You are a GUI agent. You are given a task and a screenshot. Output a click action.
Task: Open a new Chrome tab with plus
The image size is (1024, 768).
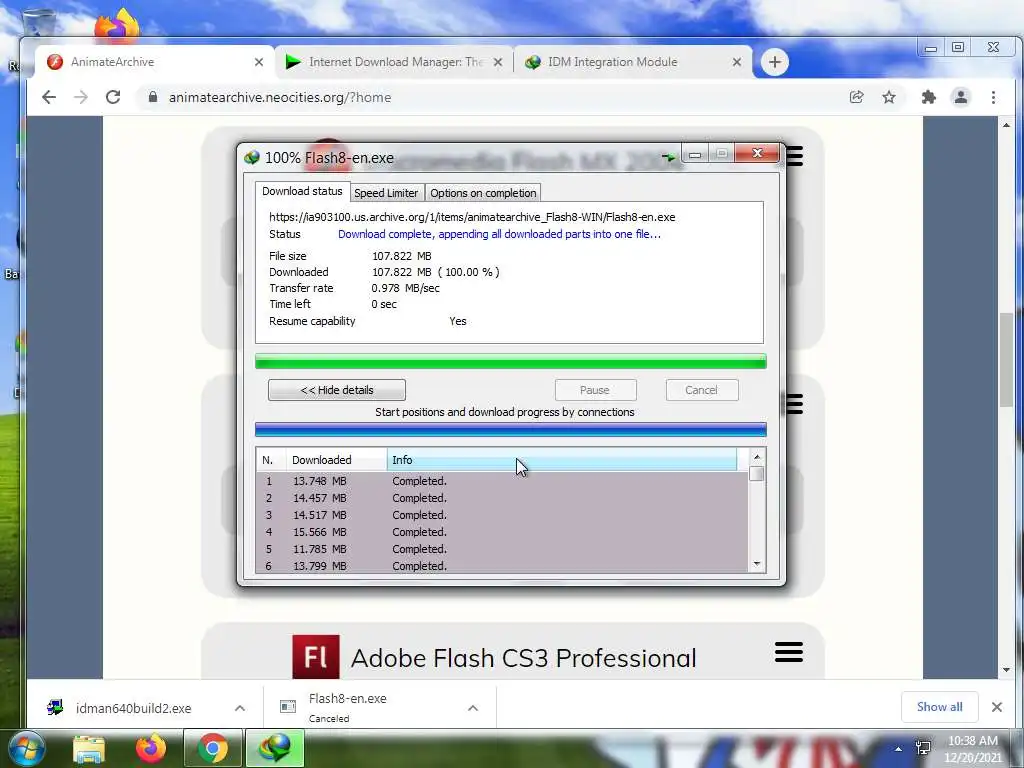(x=775, y=62)
